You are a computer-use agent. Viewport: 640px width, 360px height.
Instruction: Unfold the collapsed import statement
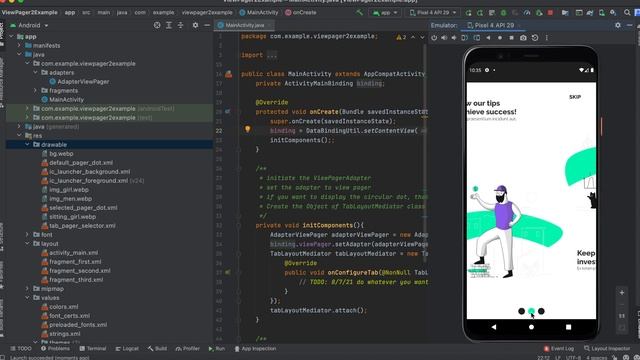(x=272, y=55)
